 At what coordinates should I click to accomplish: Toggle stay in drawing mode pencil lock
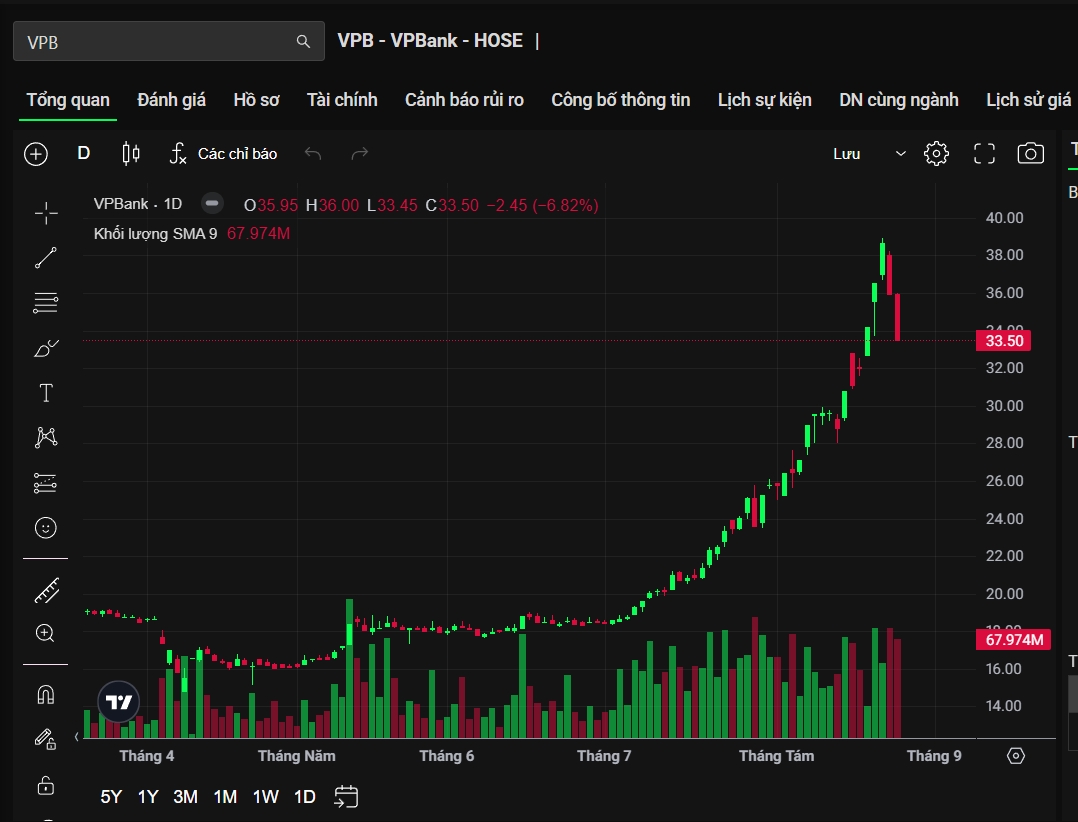[45, 739]
